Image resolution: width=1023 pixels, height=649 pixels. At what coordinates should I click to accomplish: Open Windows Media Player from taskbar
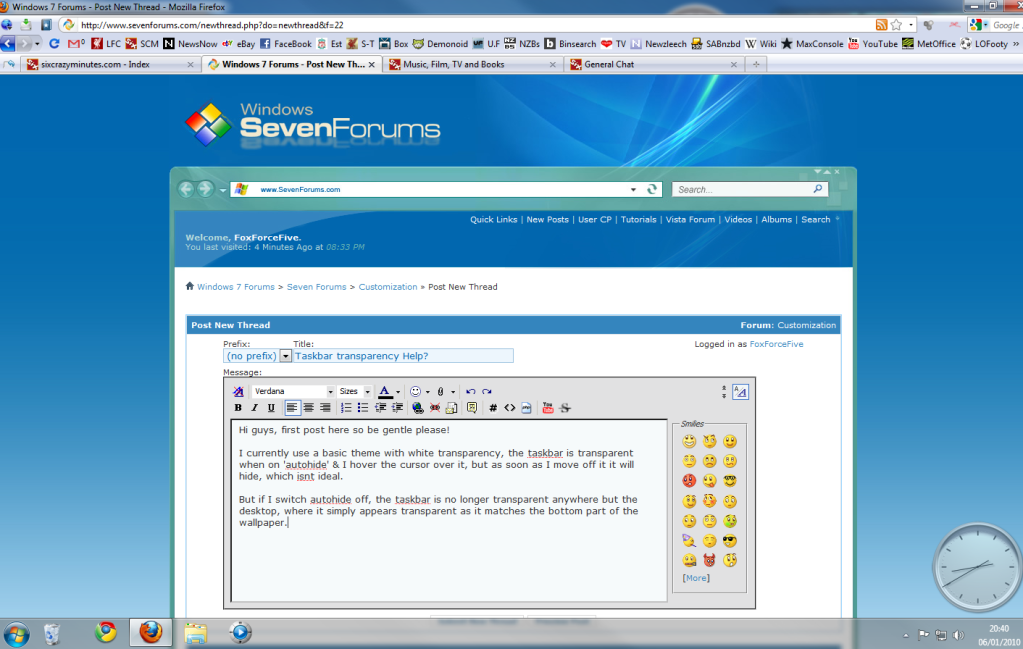point(240,633)
